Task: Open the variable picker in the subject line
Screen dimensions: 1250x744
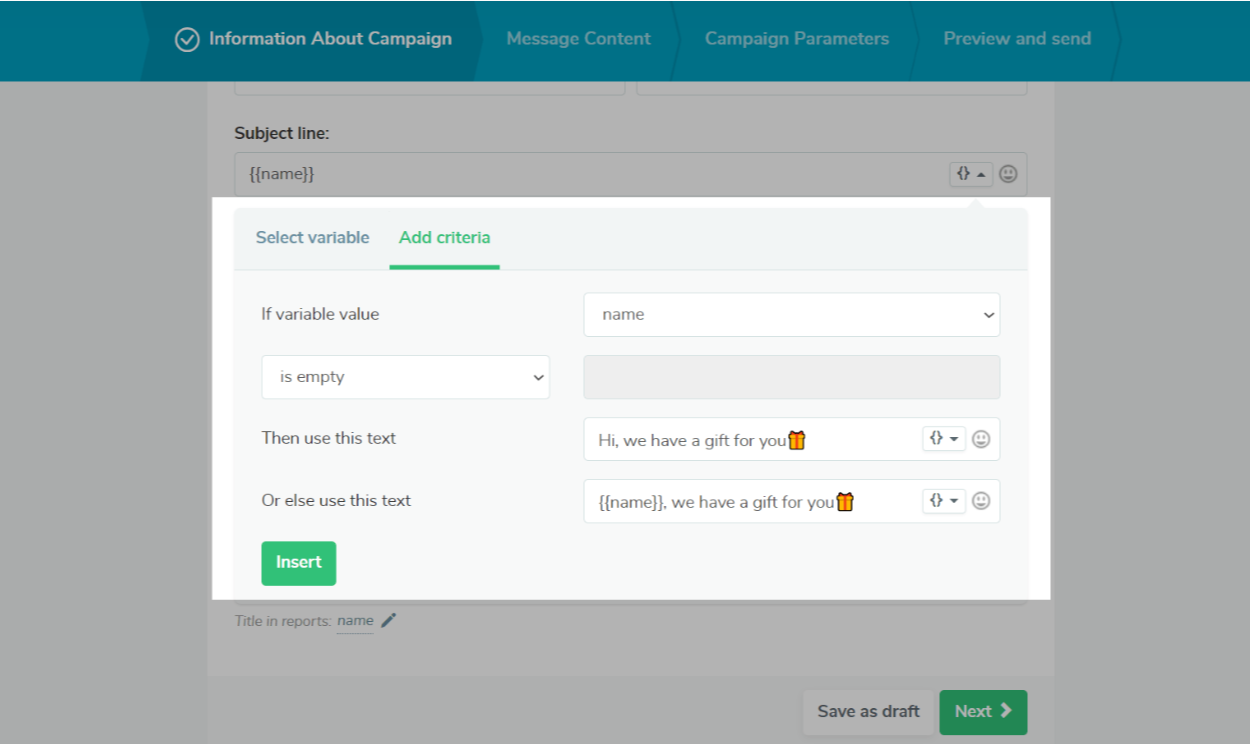Action: (x=965, y=173)
